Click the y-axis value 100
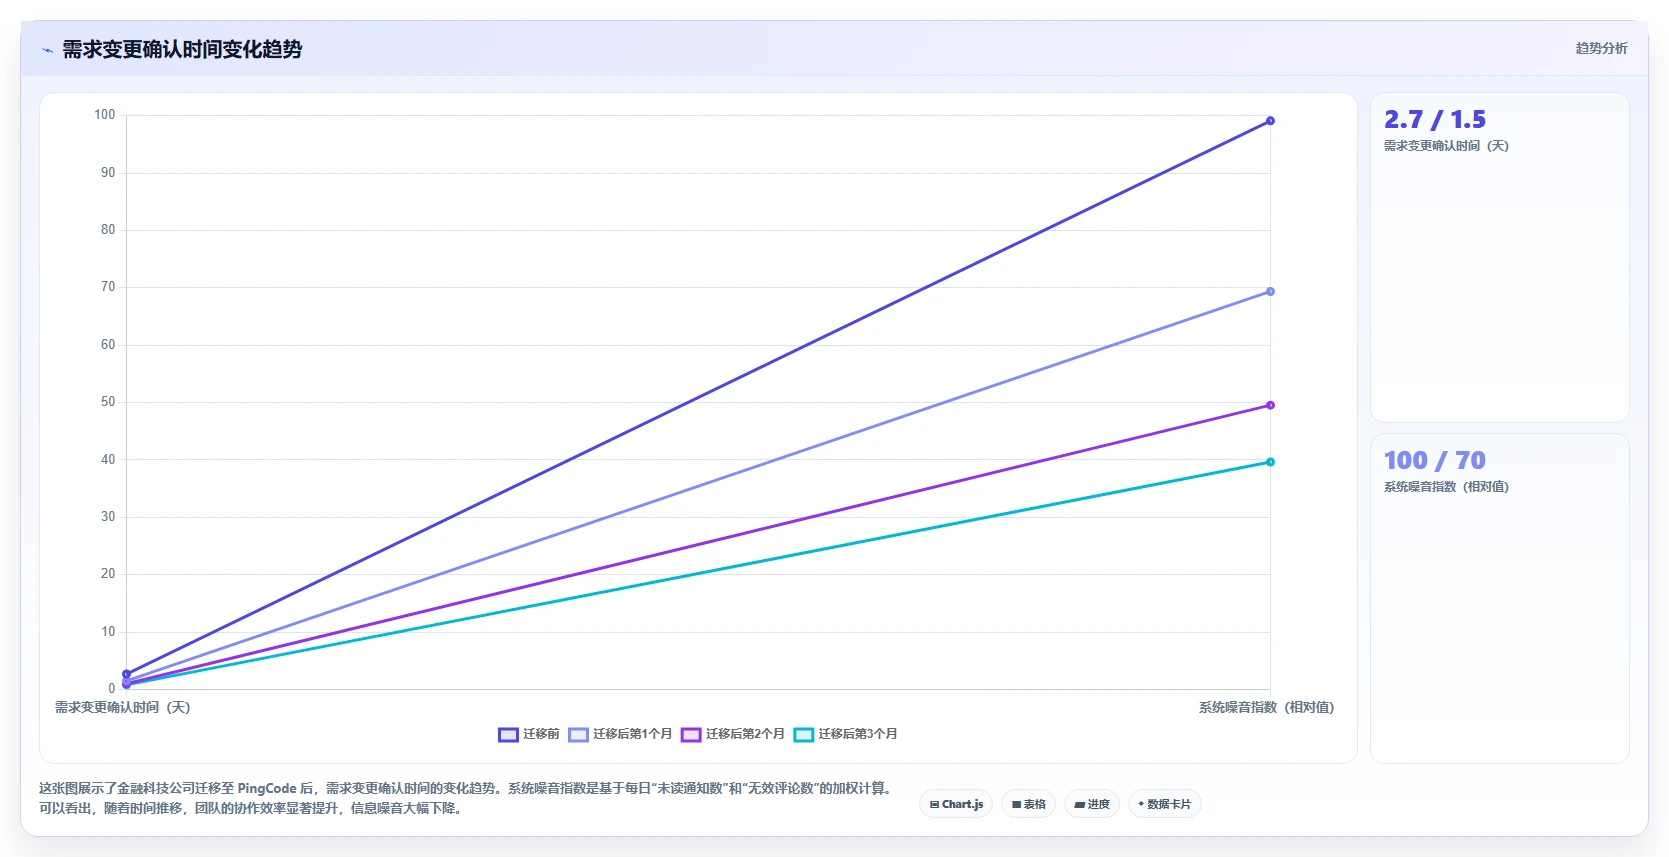The height and width of the screenshot is (857, 1669). click(x=105, y=115)
